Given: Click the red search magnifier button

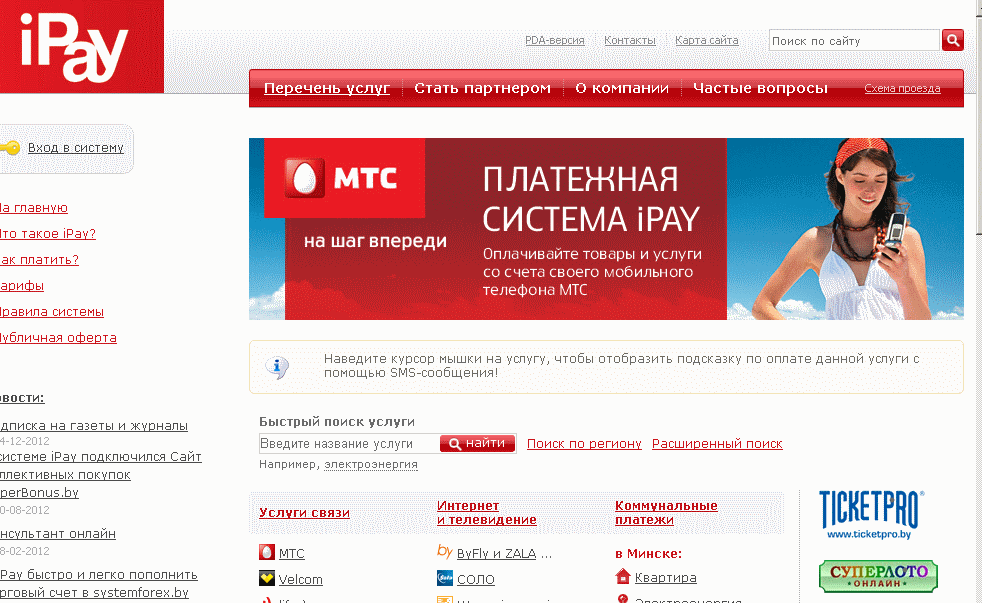Looking at the screenshot, I should coord(953,40).
